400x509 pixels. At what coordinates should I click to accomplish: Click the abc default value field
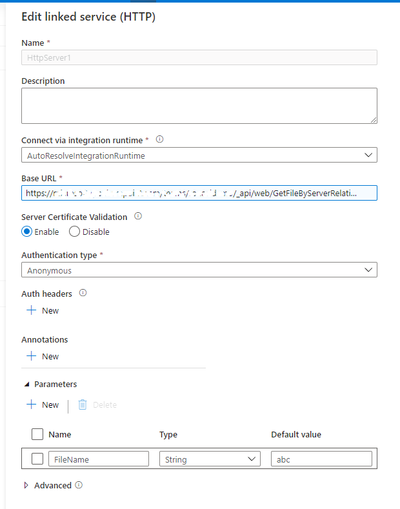[x=321, y=459]
